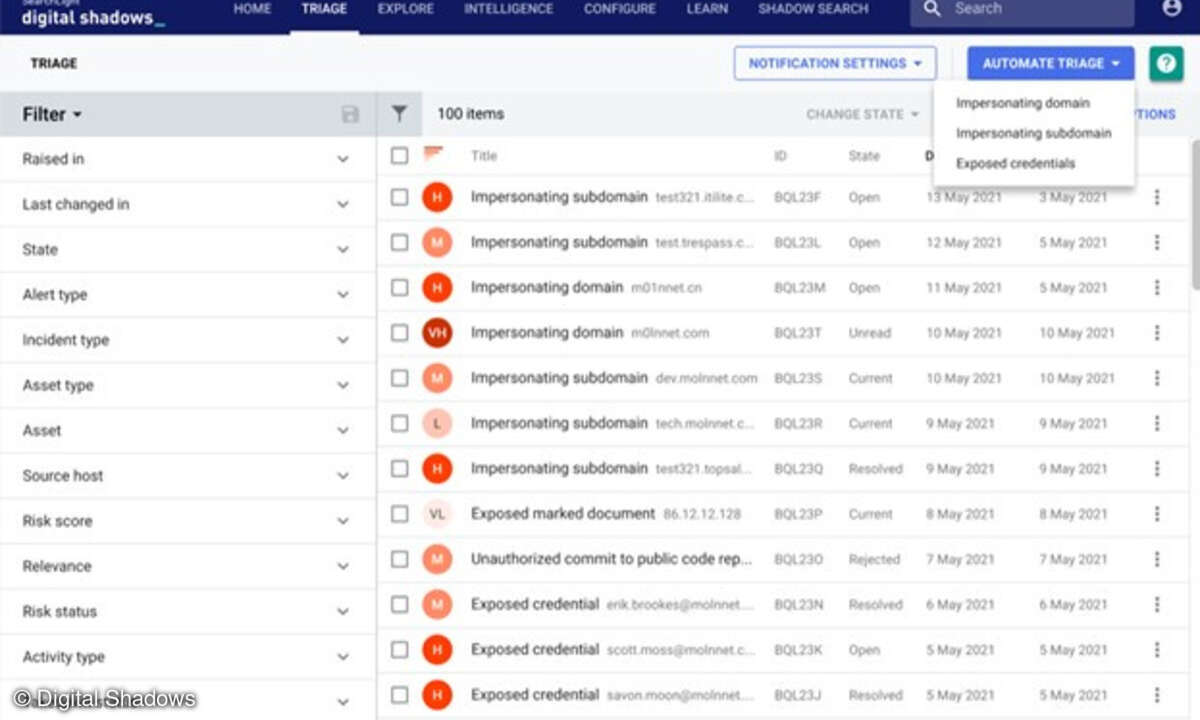The image size is (1200, 720).
Task: Open row actions menu for BQL23P
Action: tap(1157, 514)
